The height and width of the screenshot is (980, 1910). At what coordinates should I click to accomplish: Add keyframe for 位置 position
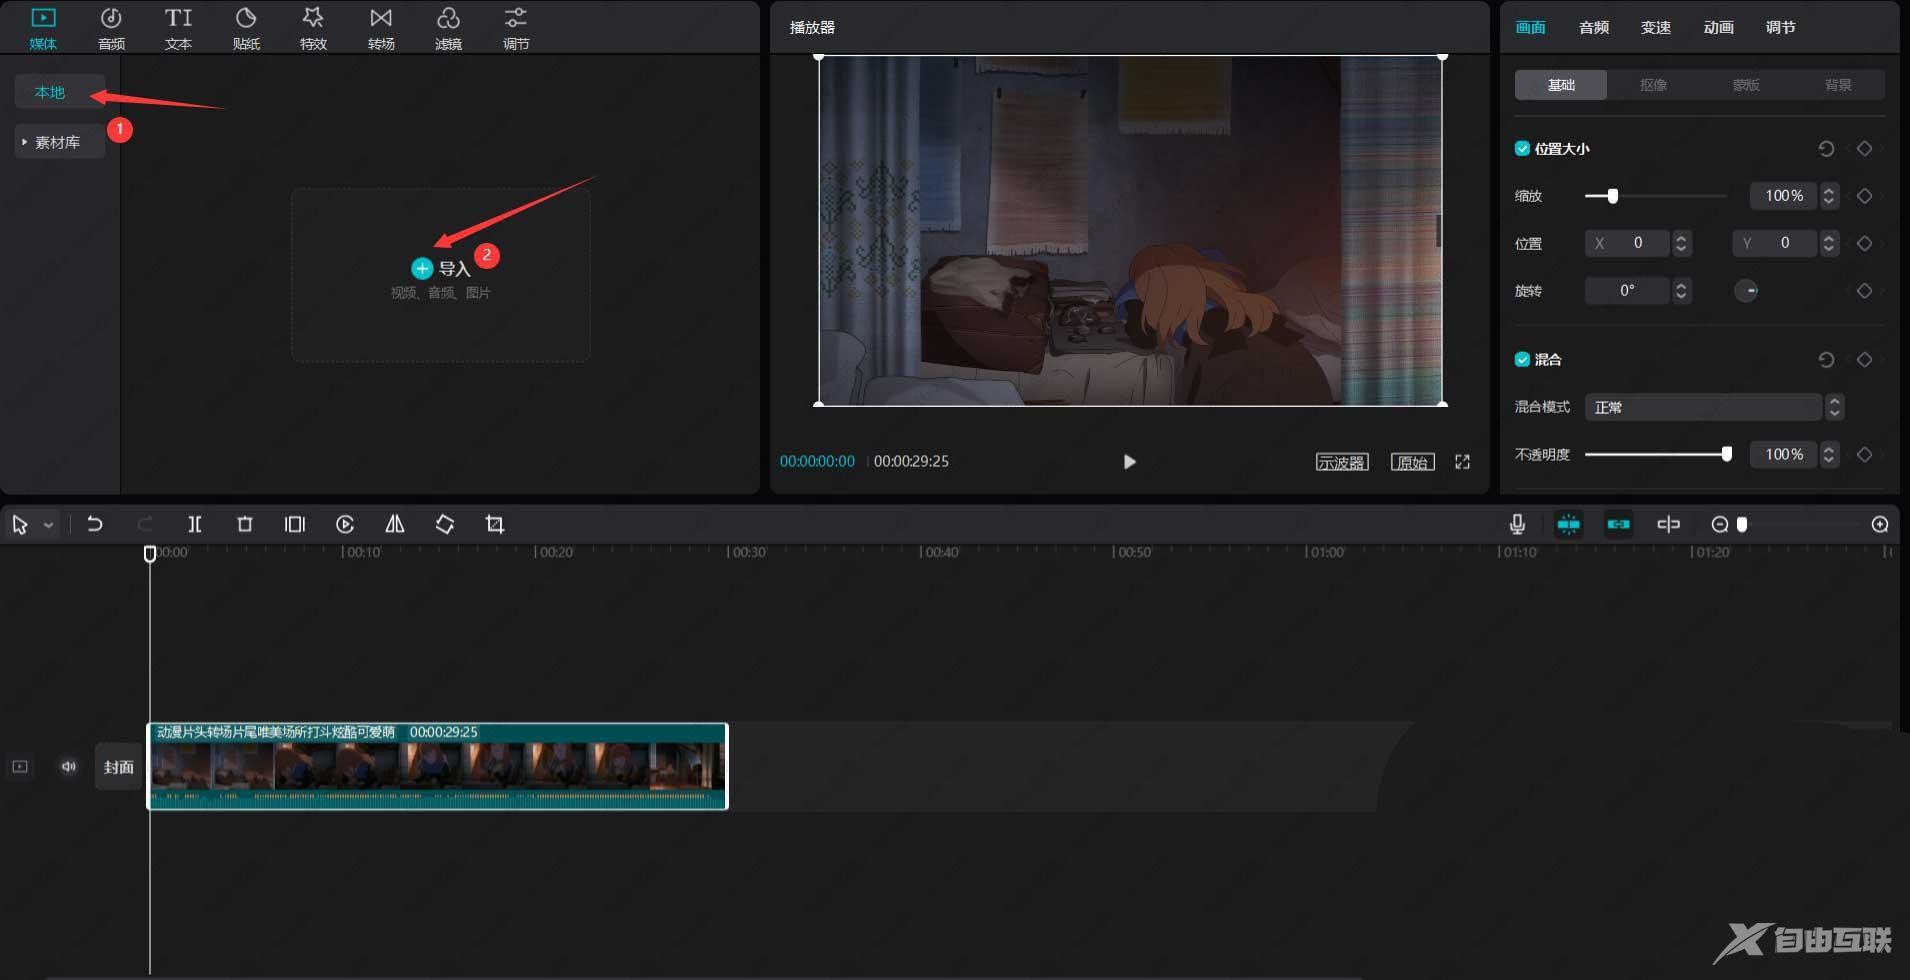coord(1864,243)
